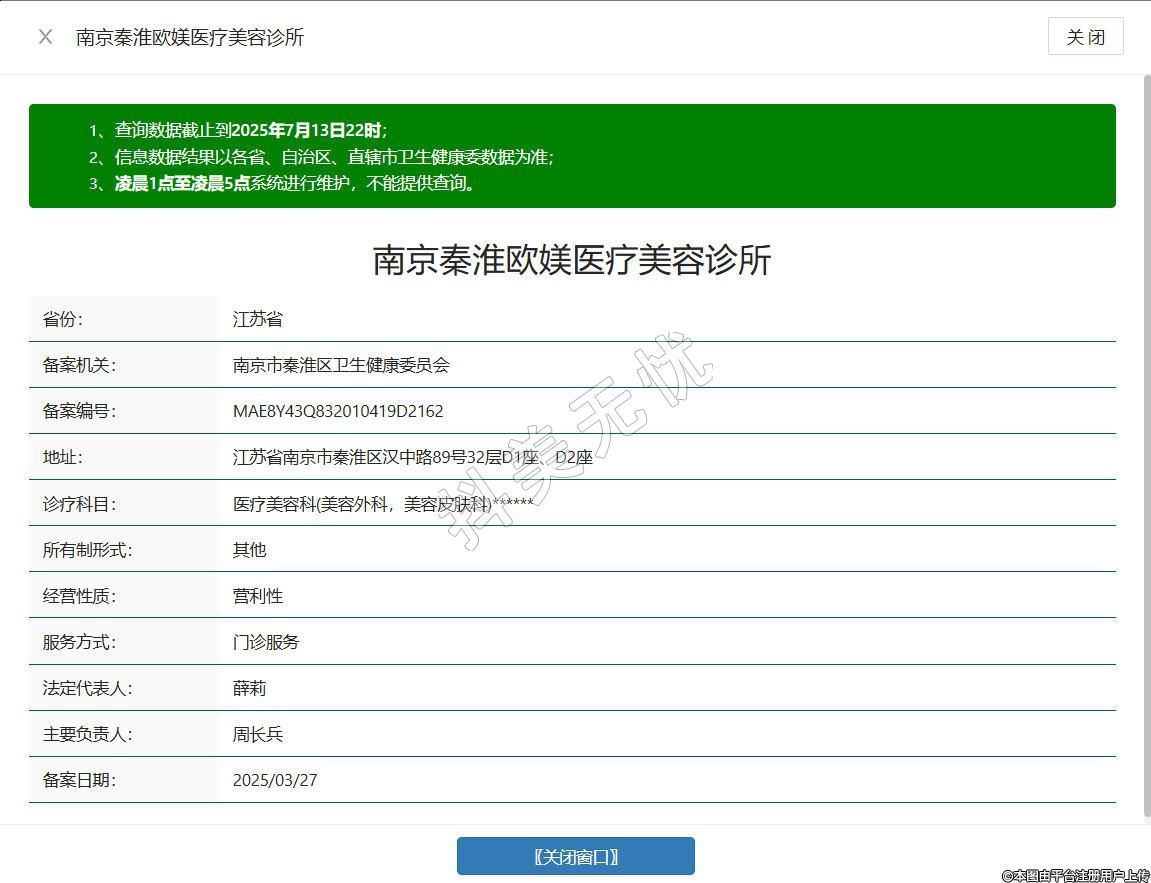The width and height of the screenshot is (1151, 883).
Task: Click the address value 汉中路89号32层
Action: (412, 457)
